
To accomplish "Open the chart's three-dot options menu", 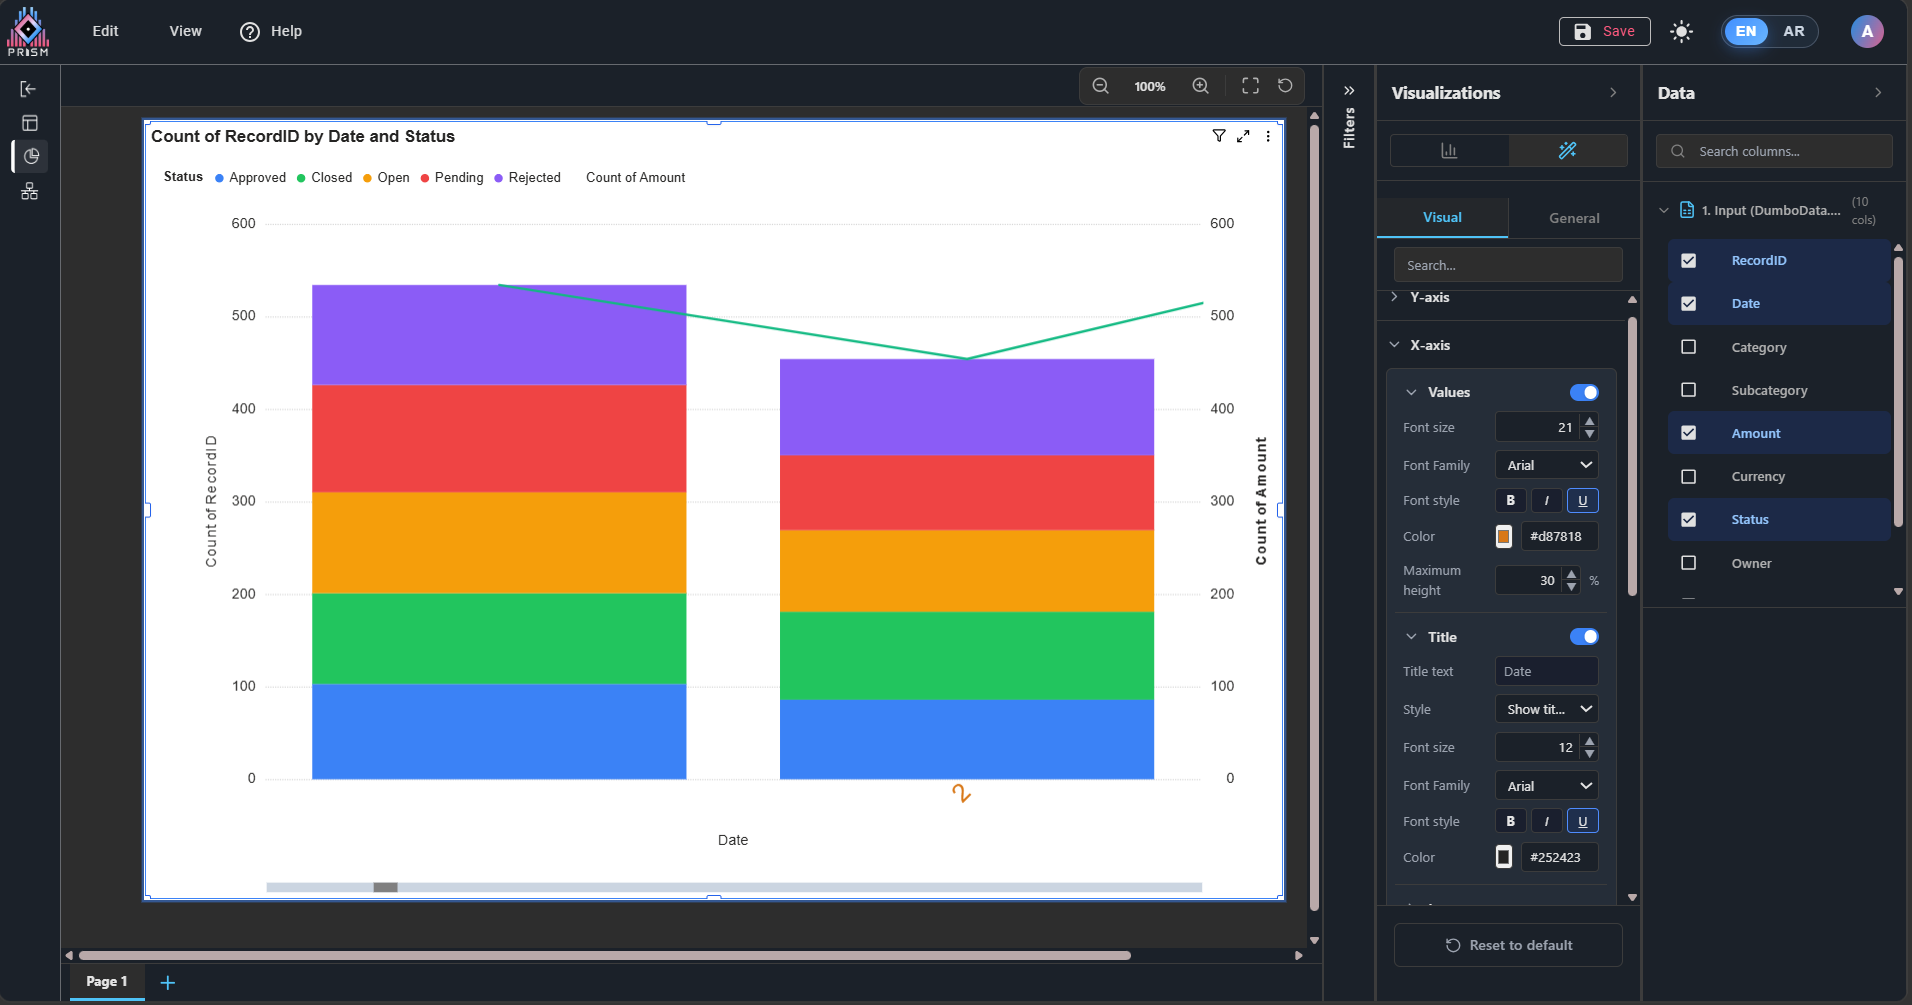I will pos(1268,136).
